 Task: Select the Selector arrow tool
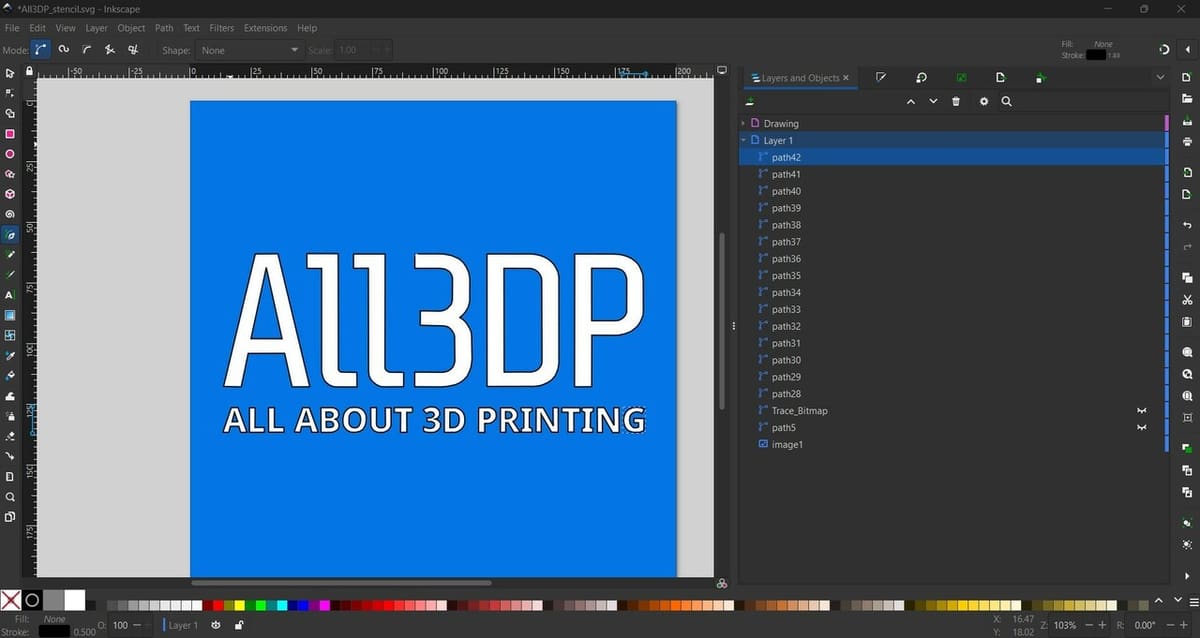pyautogui.click(x=10, y=73)
